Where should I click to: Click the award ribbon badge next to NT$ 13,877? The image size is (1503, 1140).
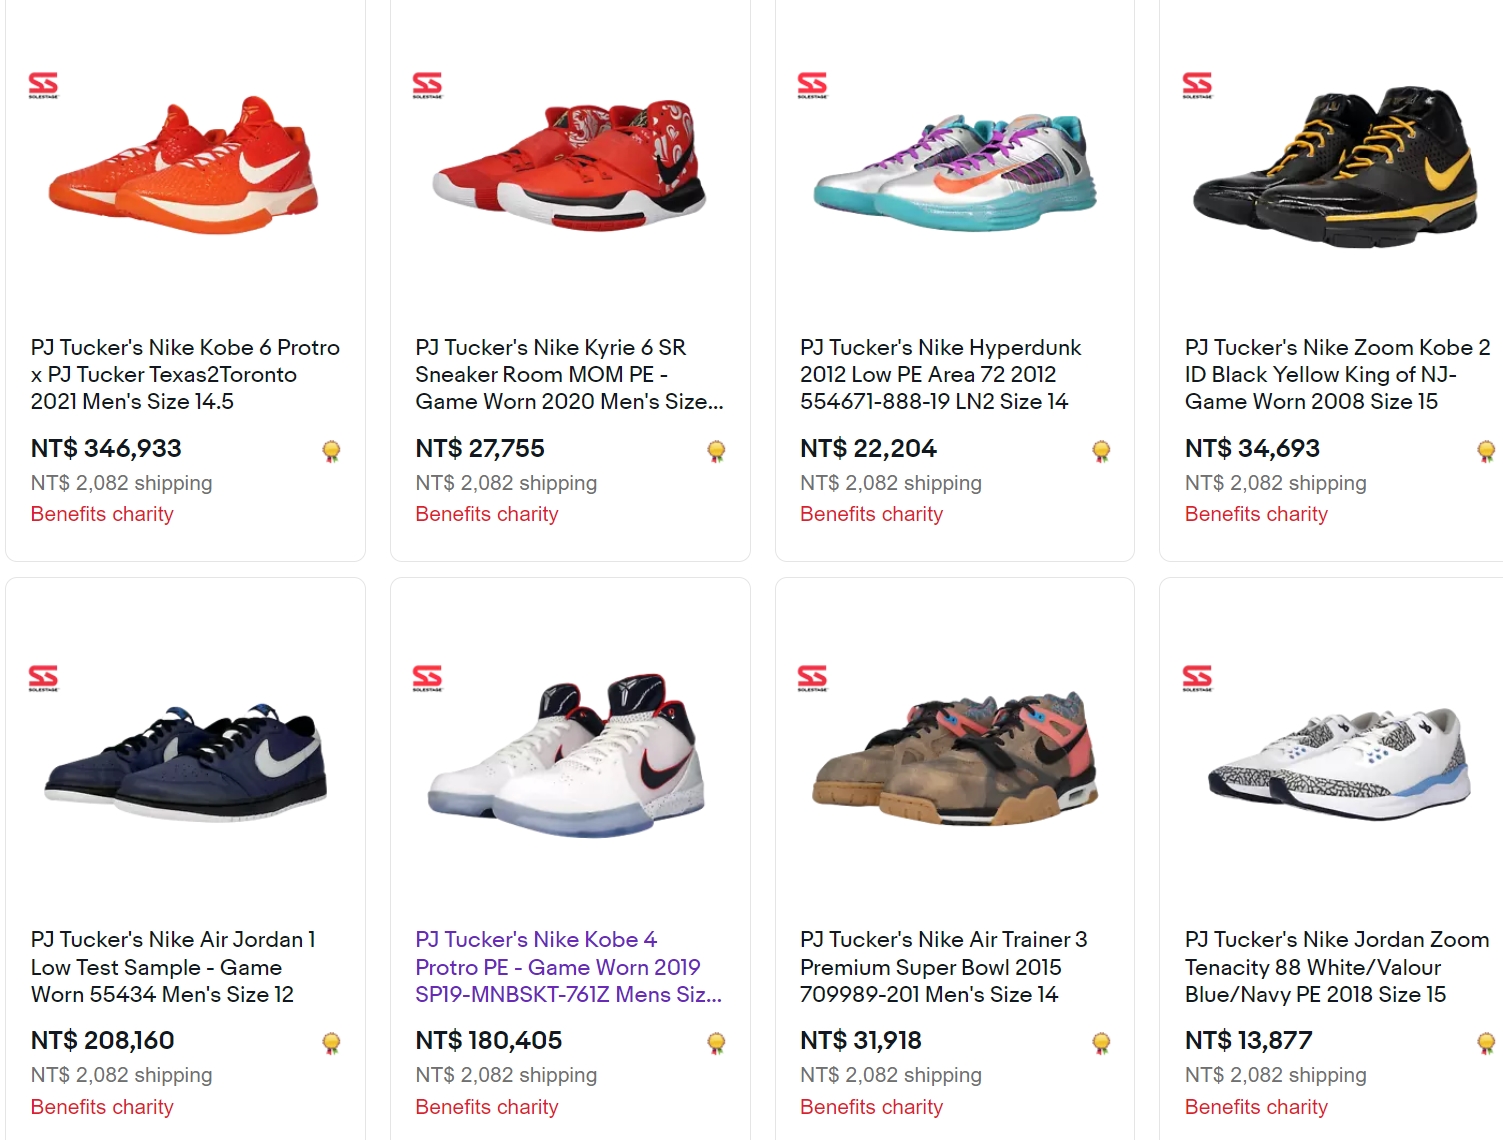pos(1484,1042)
